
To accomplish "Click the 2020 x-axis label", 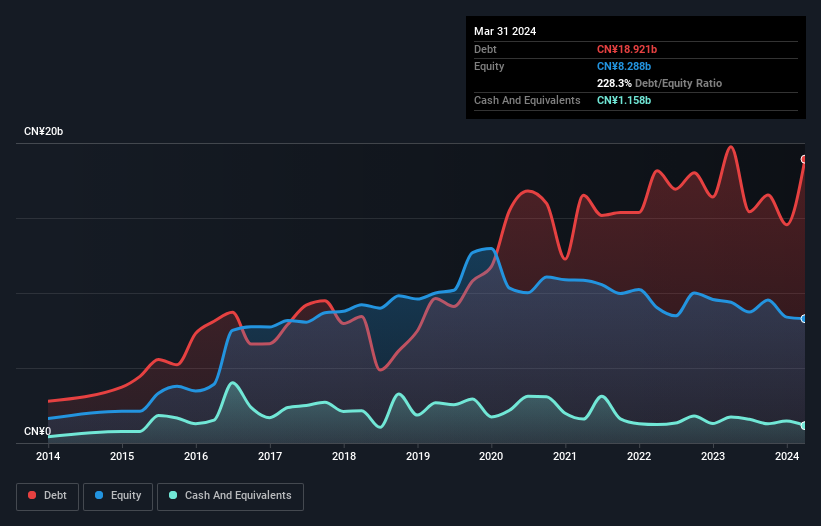I will [491, 456].
